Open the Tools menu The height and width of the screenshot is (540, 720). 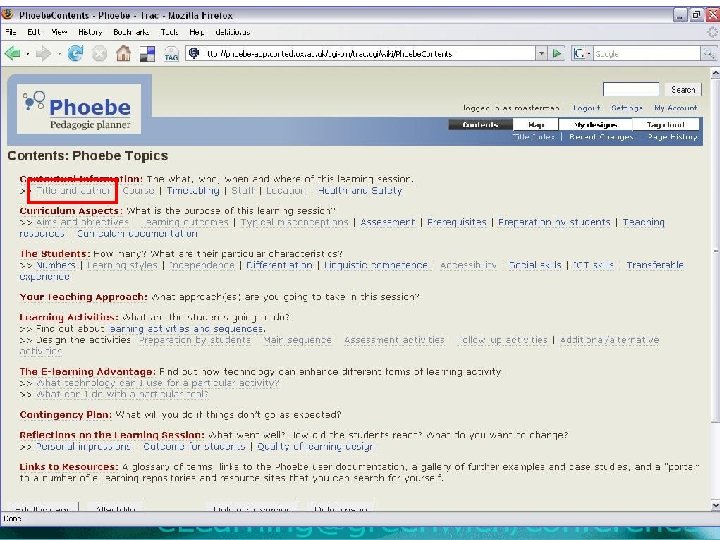169,32
